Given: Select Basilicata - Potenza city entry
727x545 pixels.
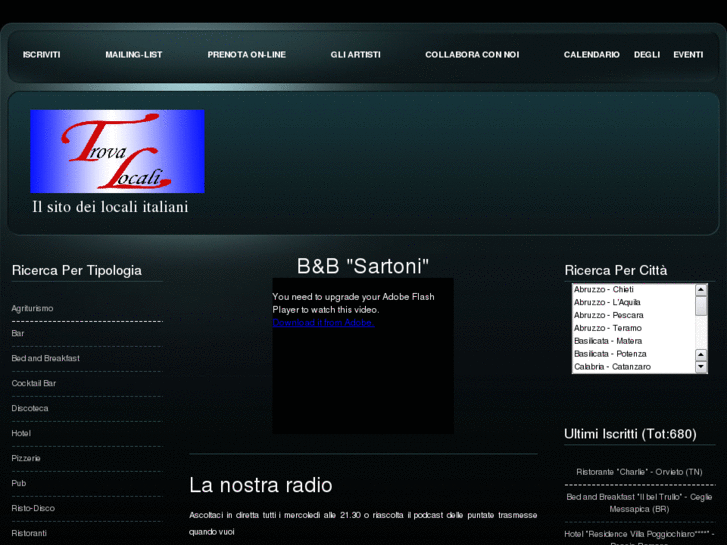Looking at the screenshot, I should point(633,354).
